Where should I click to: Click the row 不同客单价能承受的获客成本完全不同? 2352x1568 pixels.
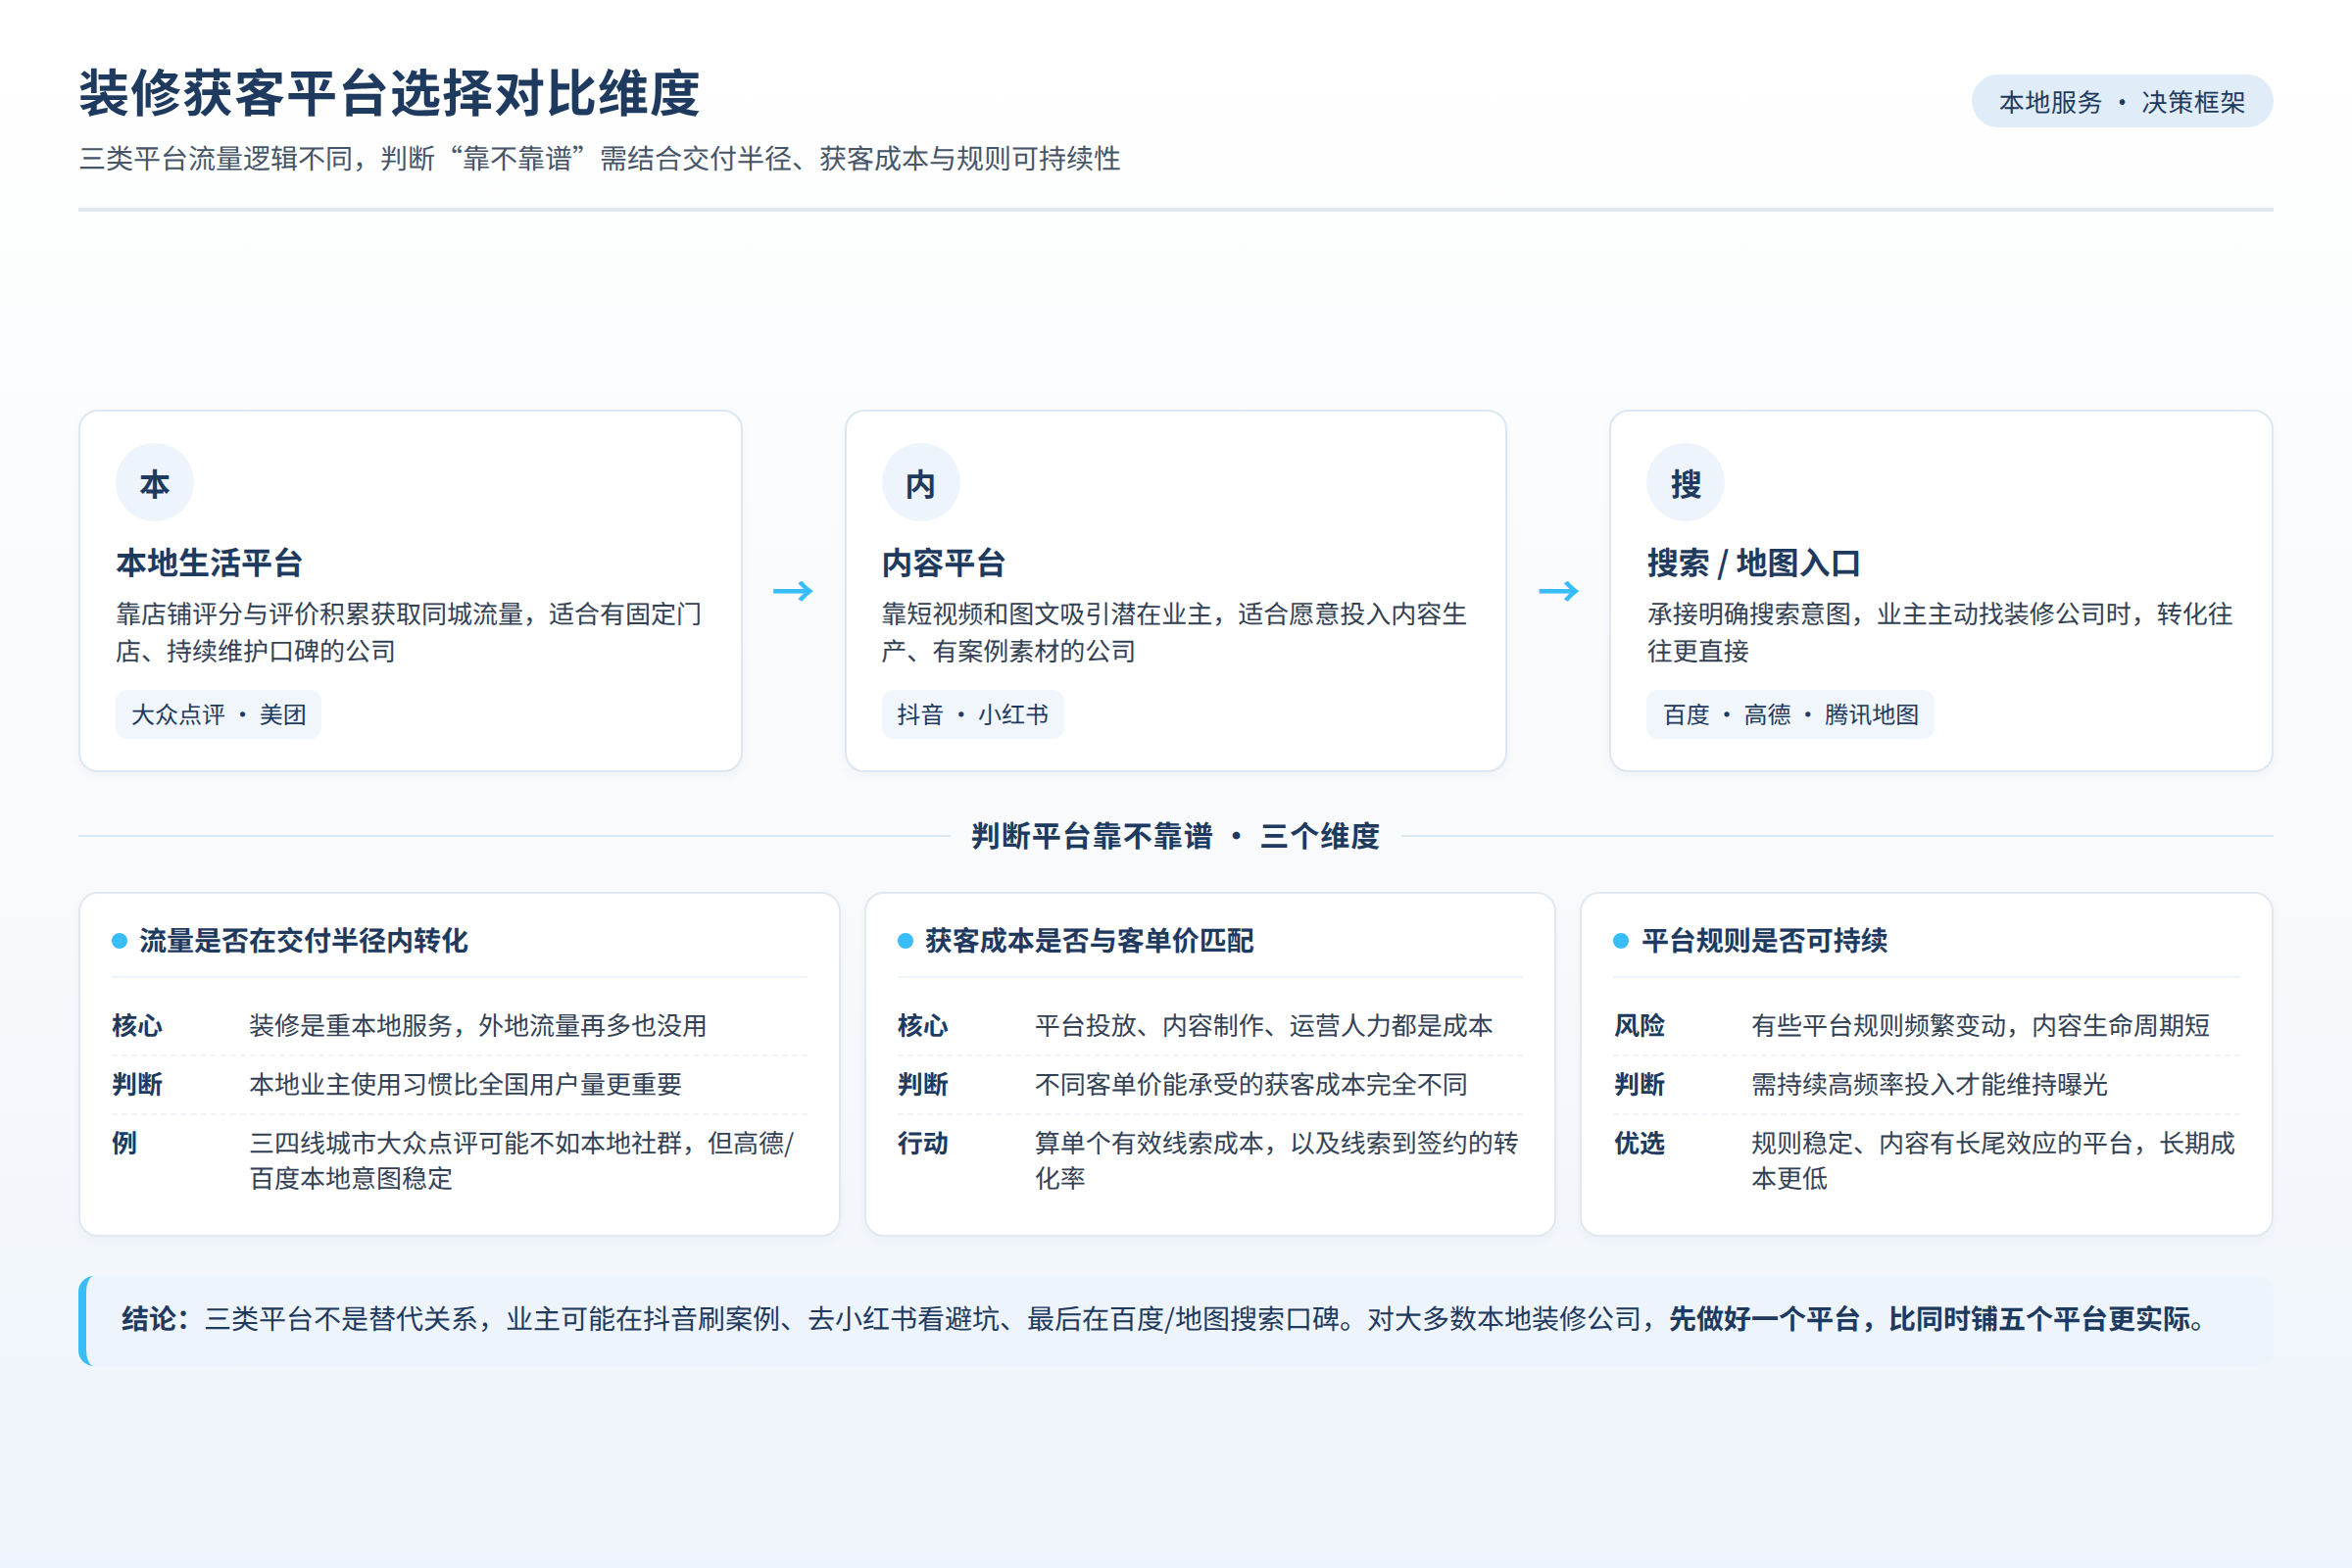pos(1250,1084)
